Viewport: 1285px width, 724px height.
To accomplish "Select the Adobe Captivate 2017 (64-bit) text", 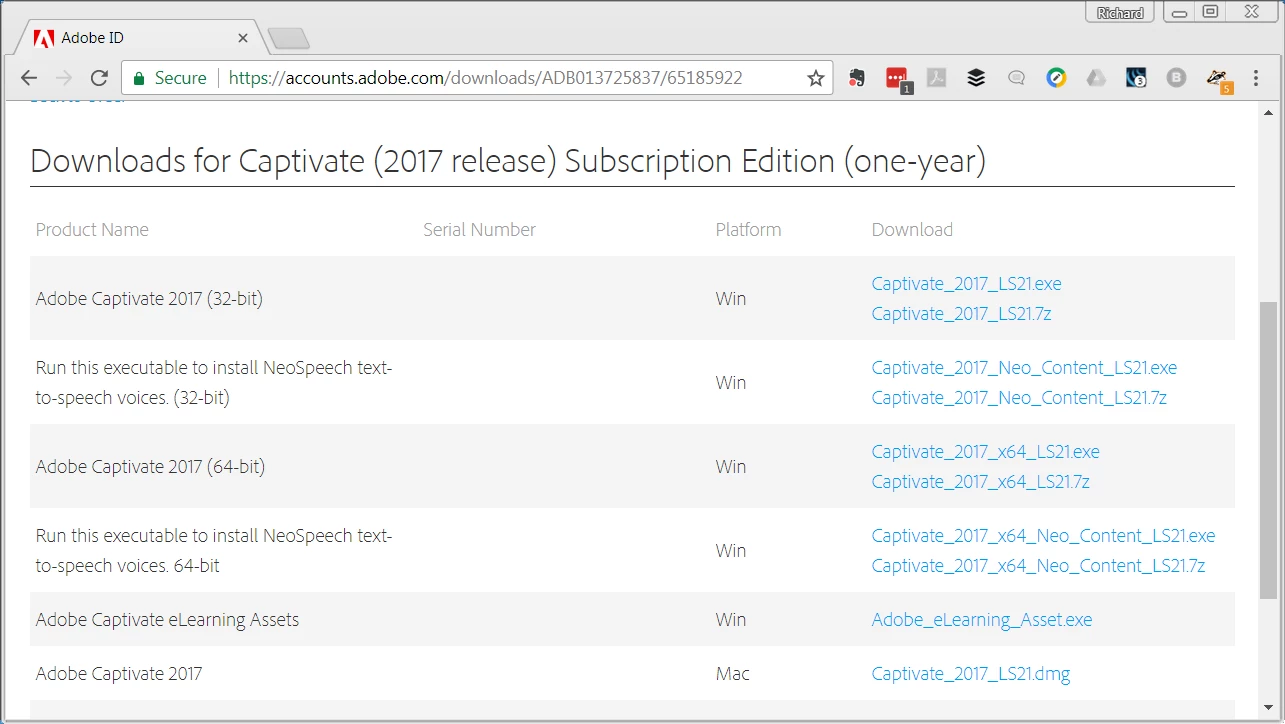I will point(150,467).
